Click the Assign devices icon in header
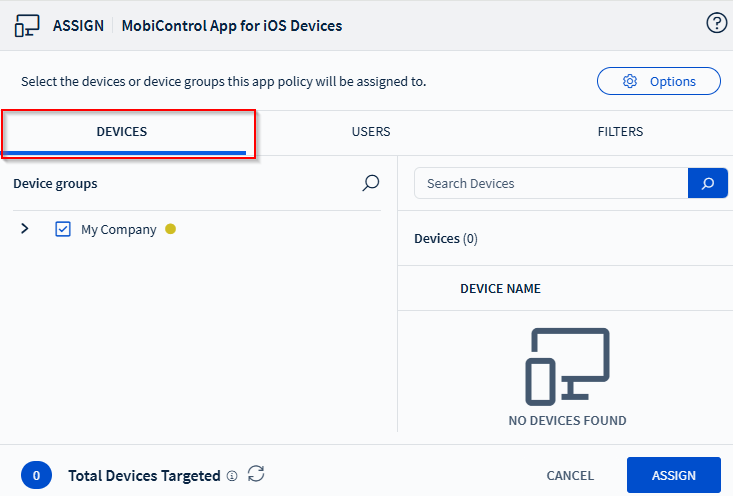 (27, 25)
